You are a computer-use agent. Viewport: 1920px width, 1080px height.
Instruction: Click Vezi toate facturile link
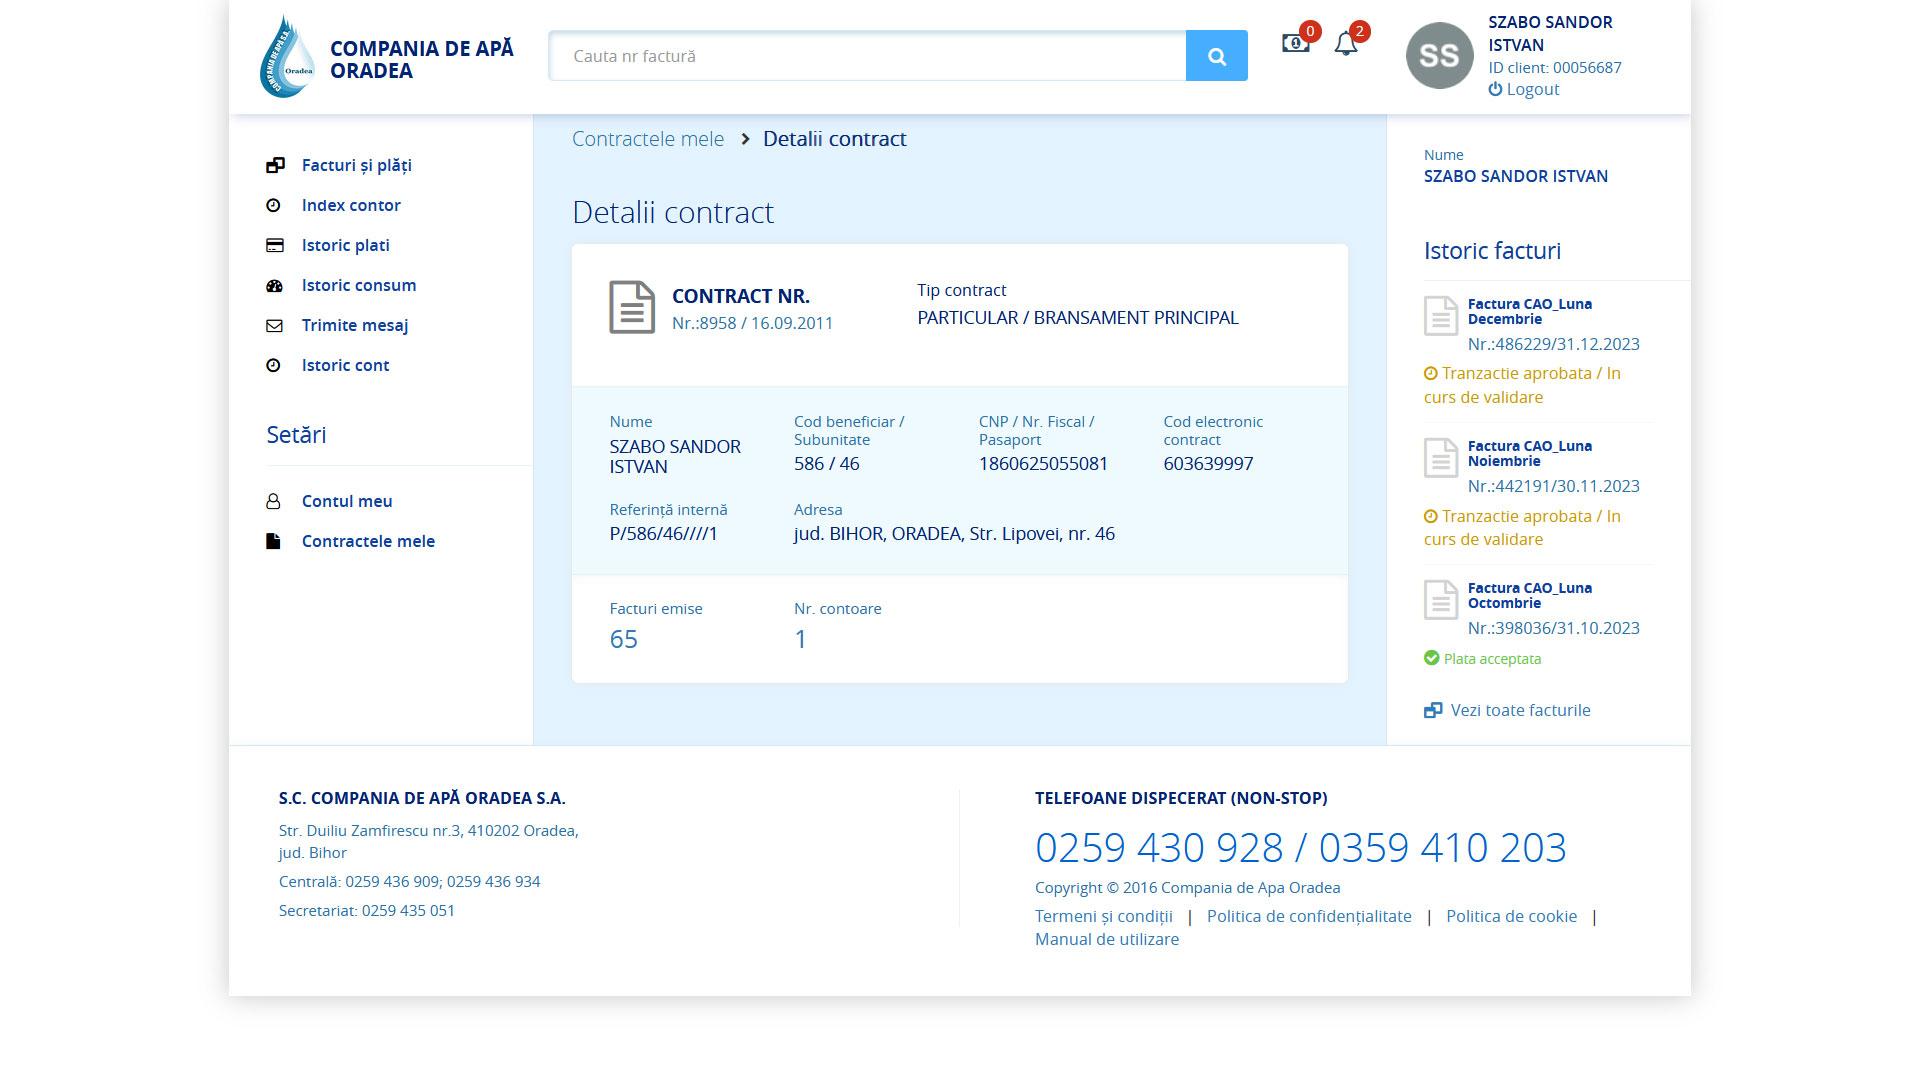coord(1519,710)
